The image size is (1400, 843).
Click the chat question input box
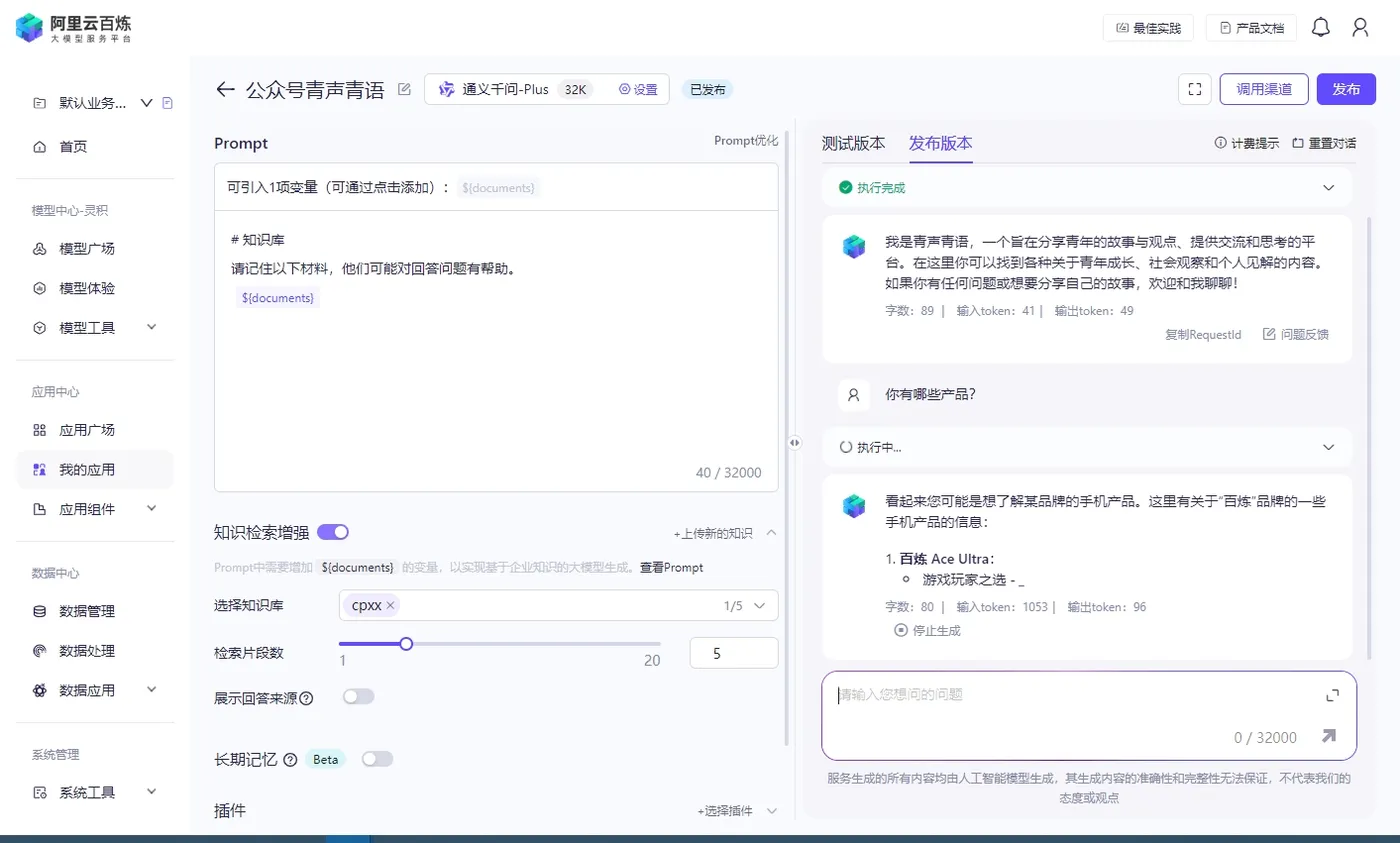1089,716
